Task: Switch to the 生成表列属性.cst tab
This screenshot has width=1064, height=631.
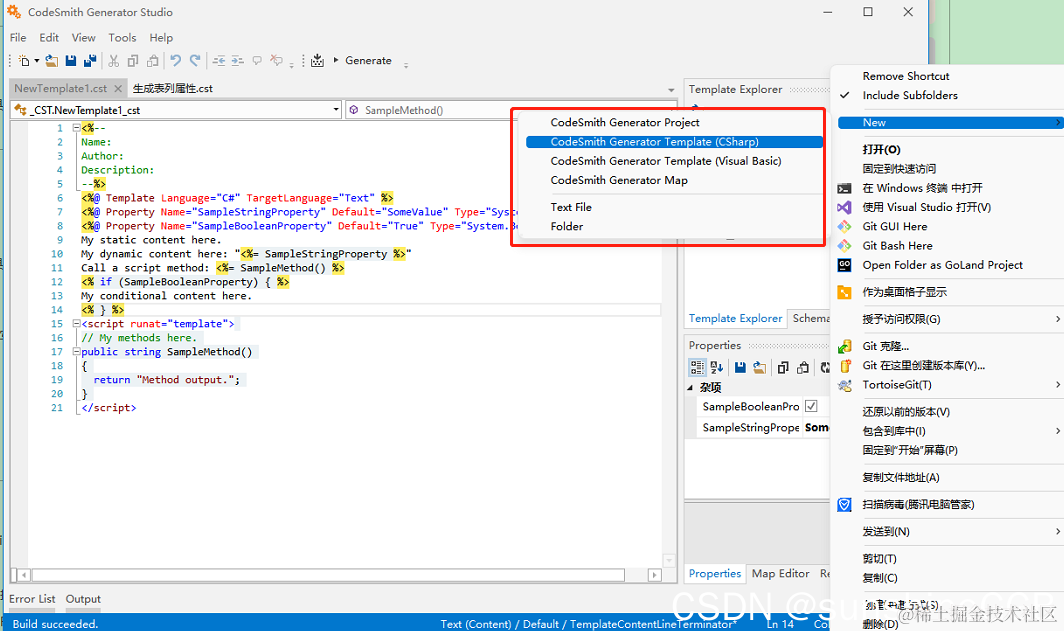Action: (172, 88)
